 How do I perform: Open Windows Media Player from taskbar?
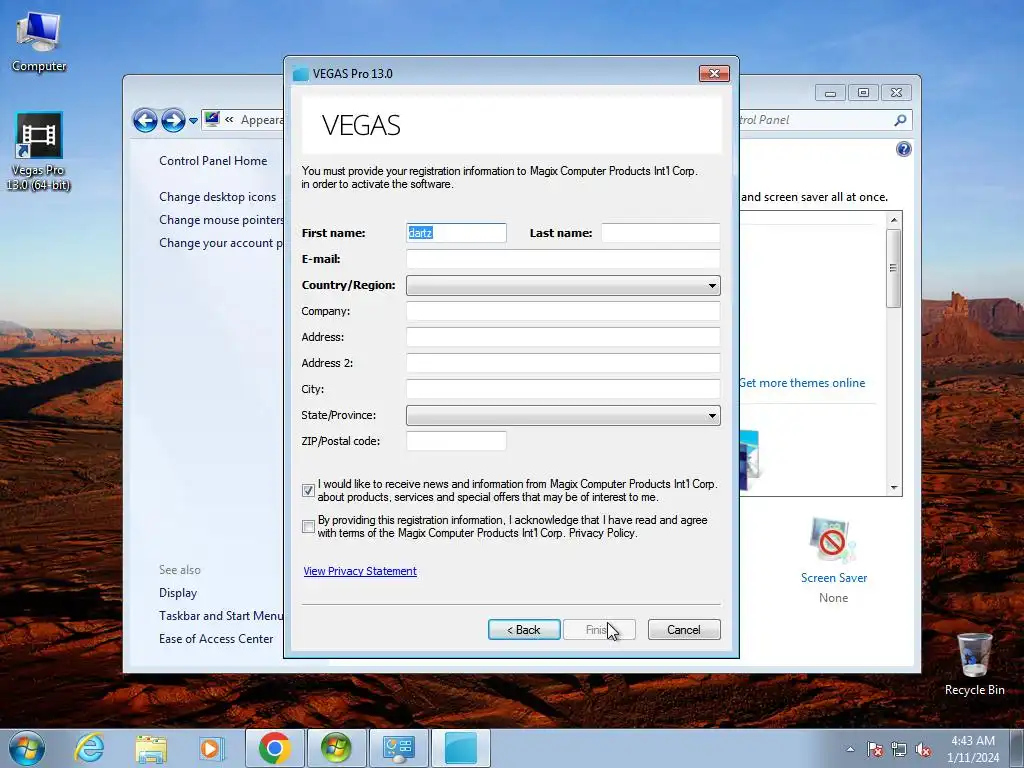(x=212, y=748)
